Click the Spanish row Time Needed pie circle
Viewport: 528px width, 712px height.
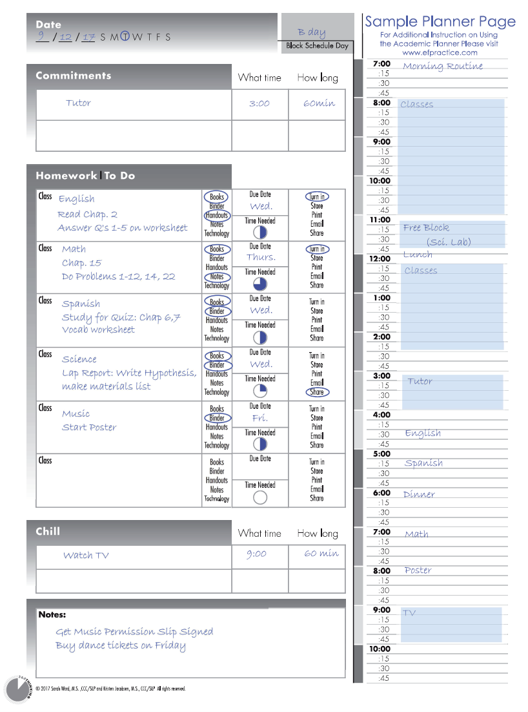(x=260, y=337)
